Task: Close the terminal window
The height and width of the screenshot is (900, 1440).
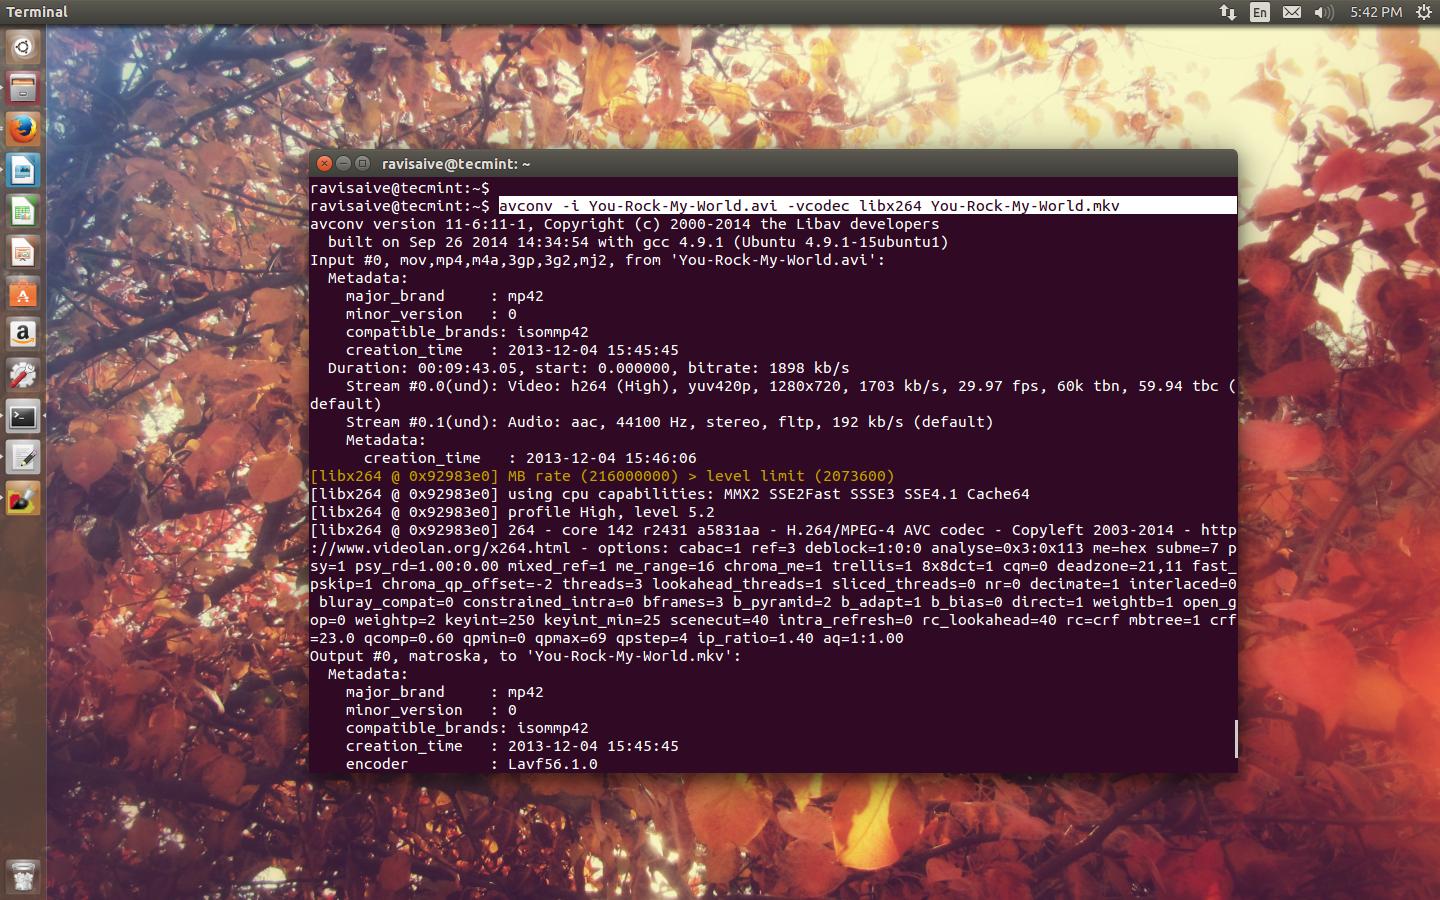Action: click(324, 163)
